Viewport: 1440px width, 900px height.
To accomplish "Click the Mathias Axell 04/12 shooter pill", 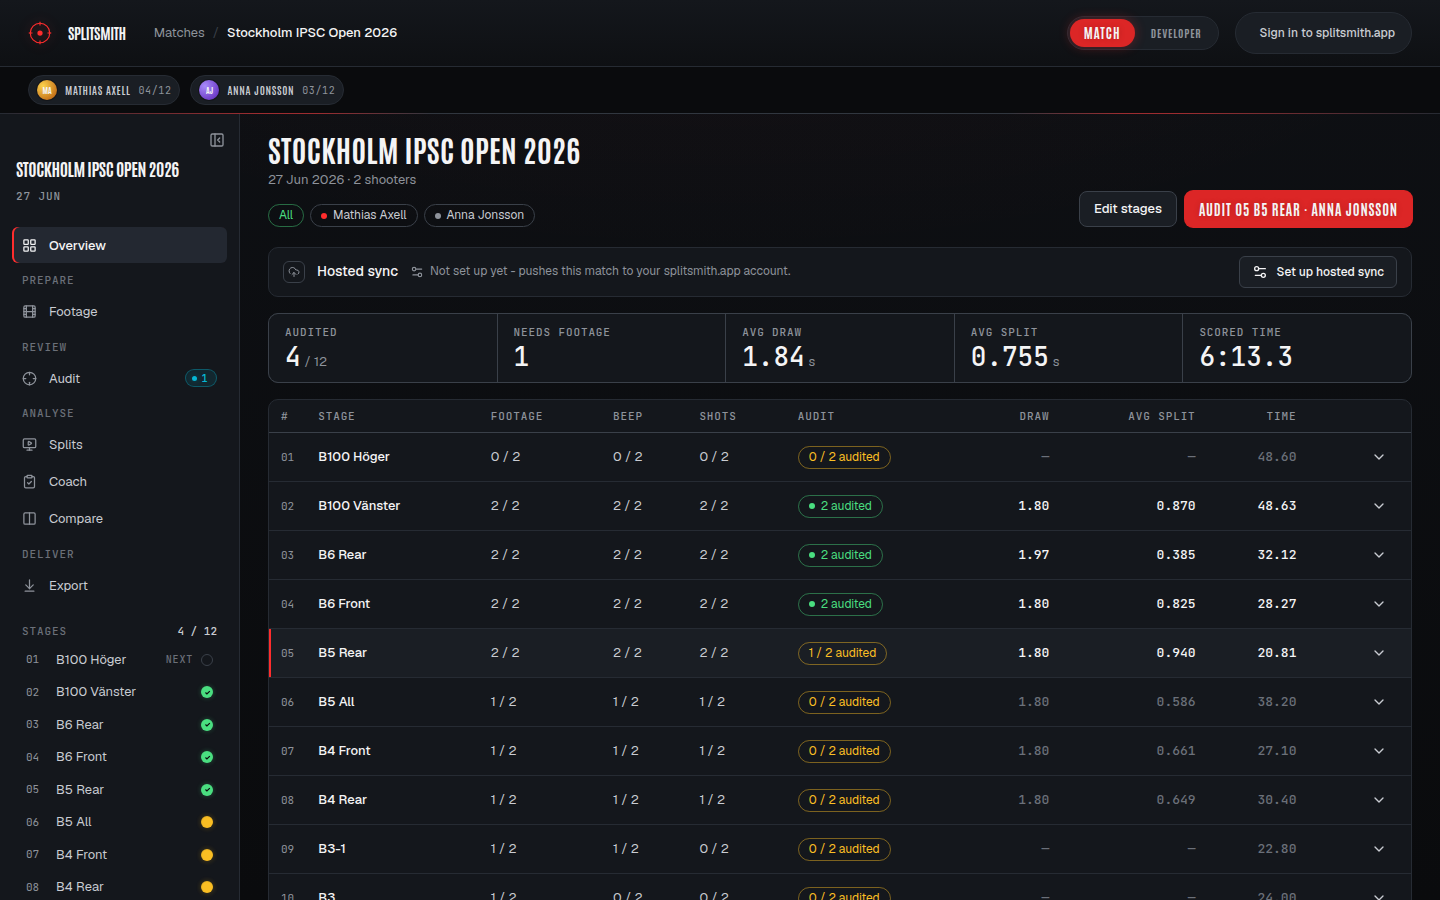I will [x=104, y=90].
